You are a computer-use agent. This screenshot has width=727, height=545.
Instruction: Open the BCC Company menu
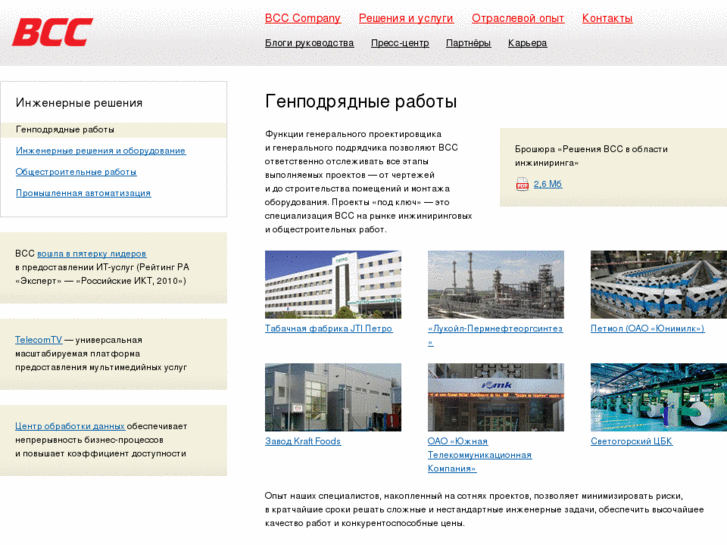303,19
